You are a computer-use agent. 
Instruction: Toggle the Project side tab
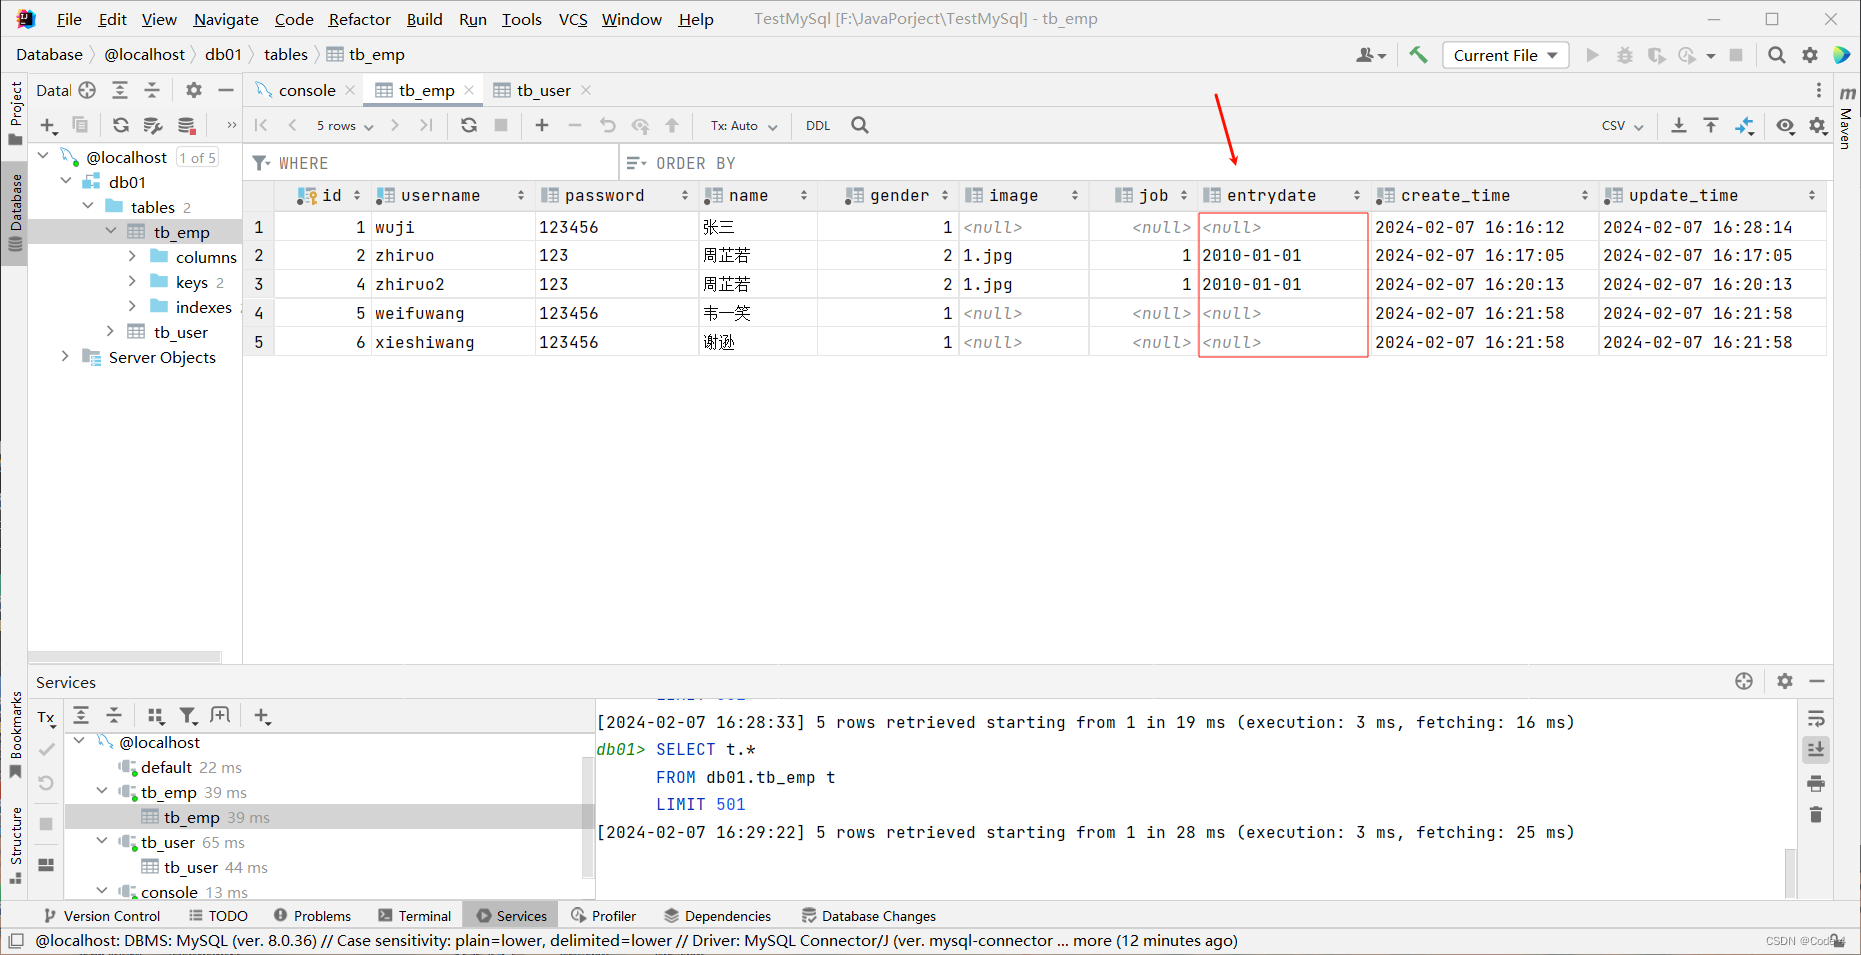pos(15,112)
